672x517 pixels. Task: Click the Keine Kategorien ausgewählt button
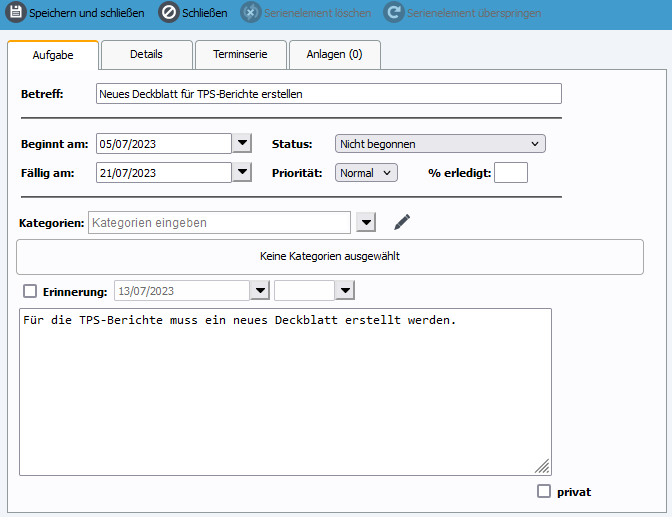[x=330, y=256]
